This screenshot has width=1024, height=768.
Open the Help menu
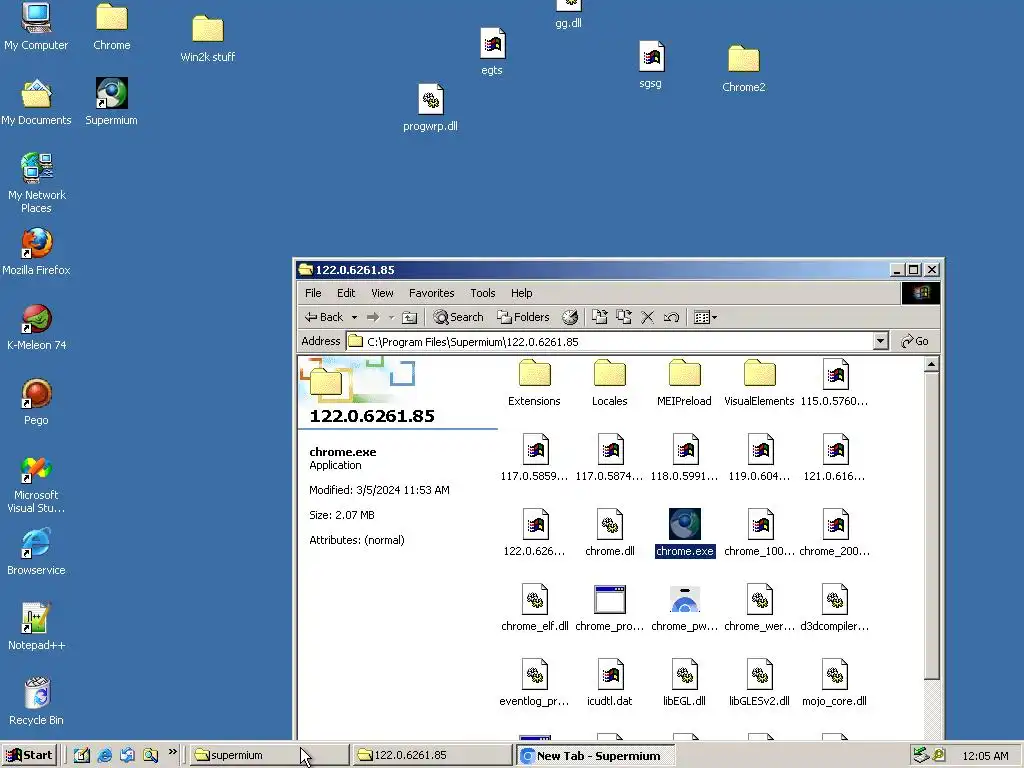click(x=521, y=293)
